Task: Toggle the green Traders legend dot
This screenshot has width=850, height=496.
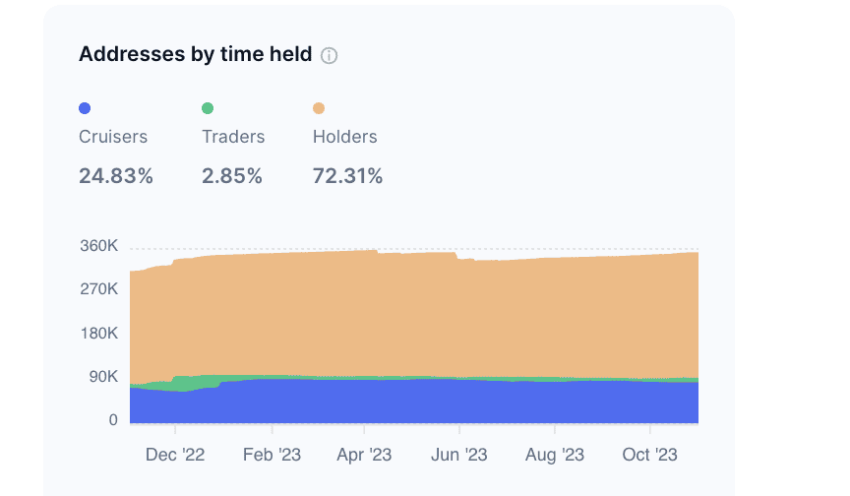Action: pos(207,108)
